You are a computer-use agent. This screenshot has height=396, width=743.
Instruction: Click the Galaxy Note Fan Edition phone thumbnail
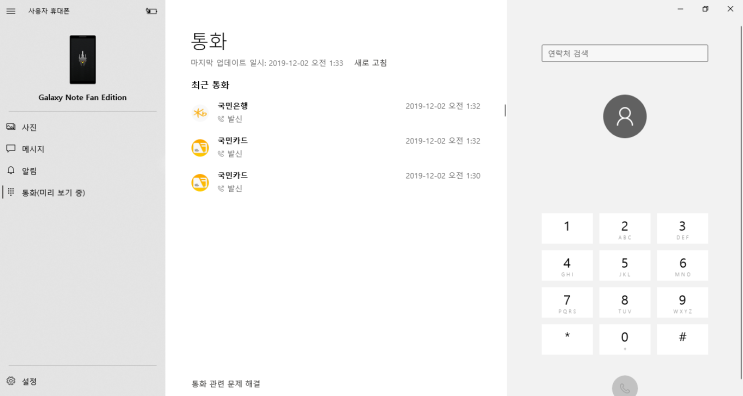(x=83, y=60)
